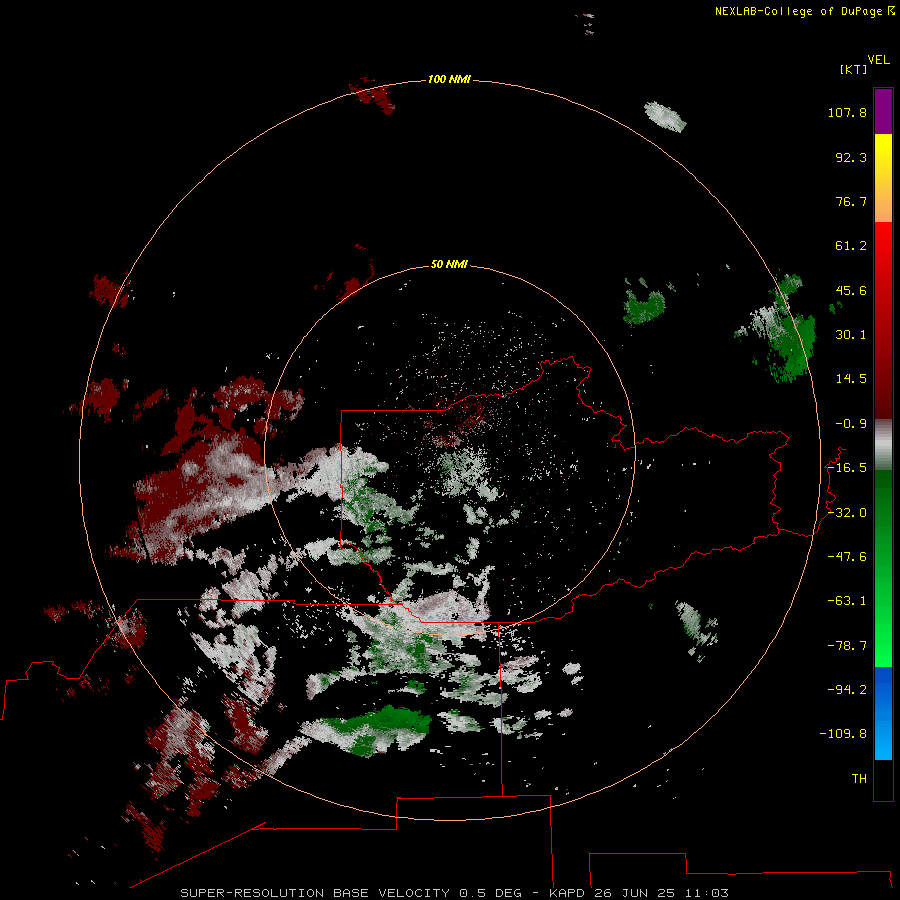Click the NEXLAB-College of DuPage label
This screenshot has height=900, width=900.
(x=800, y=11)
